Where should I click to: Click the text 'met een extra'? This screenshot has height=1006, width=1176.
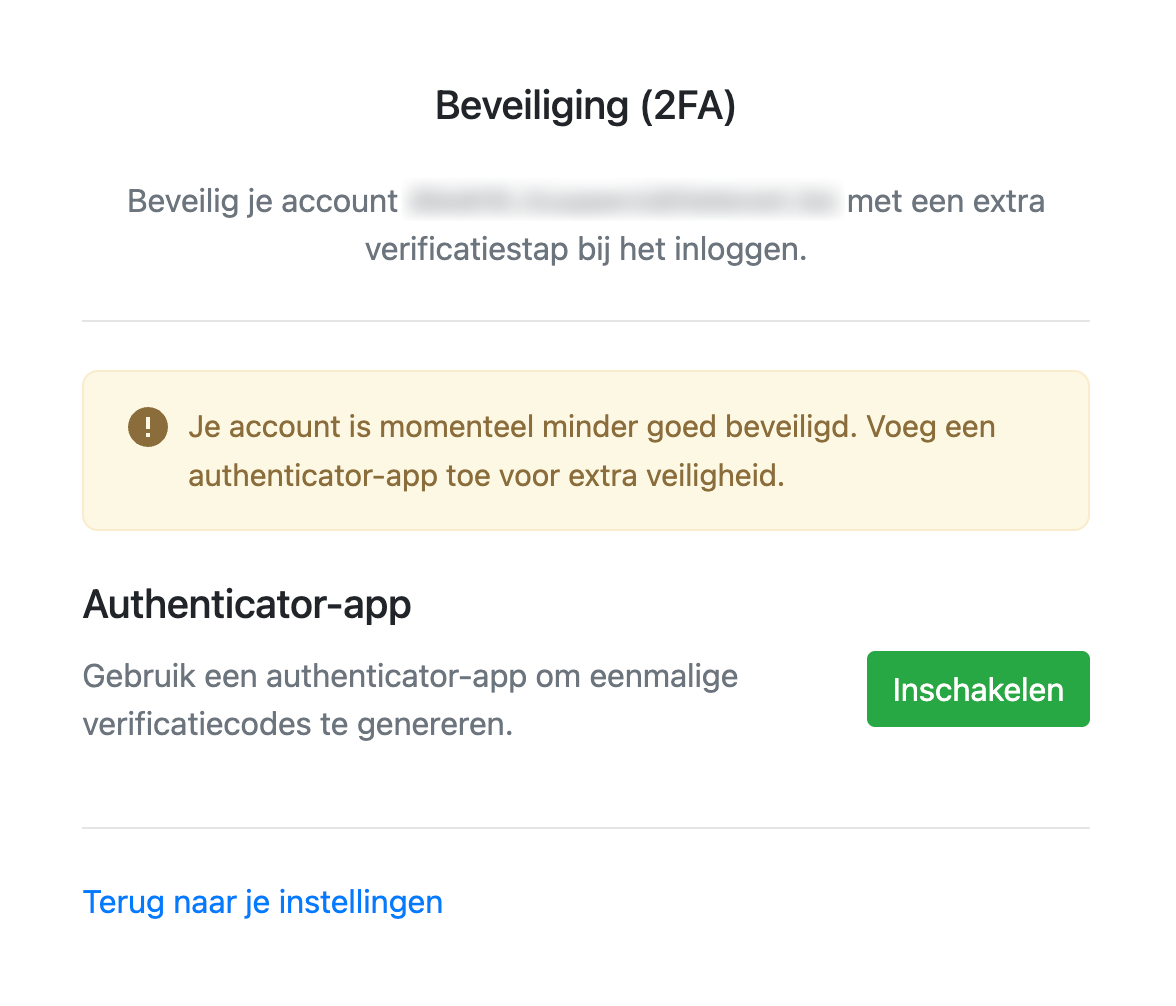tap(945, 201)
